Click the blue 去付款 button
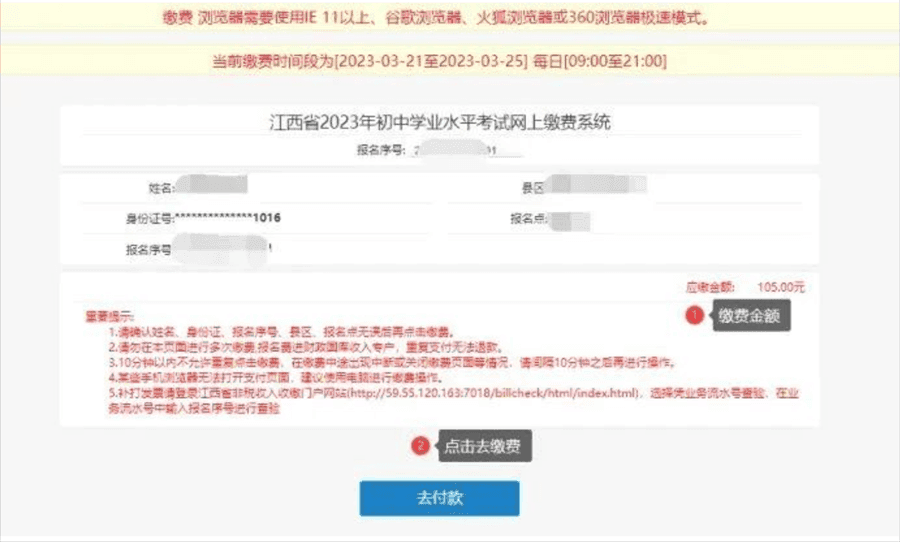 pyautogui.click(x=439, y=498)
